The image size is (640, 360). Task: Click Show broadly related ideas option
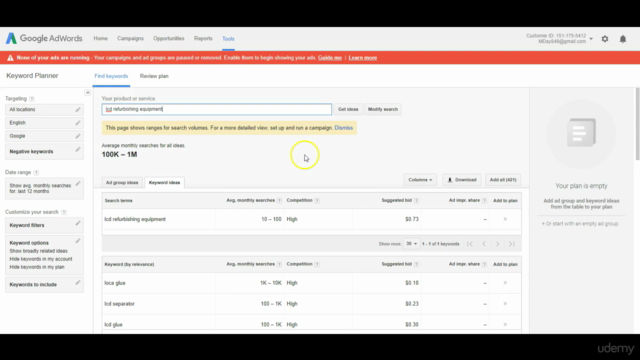[38, 251]
